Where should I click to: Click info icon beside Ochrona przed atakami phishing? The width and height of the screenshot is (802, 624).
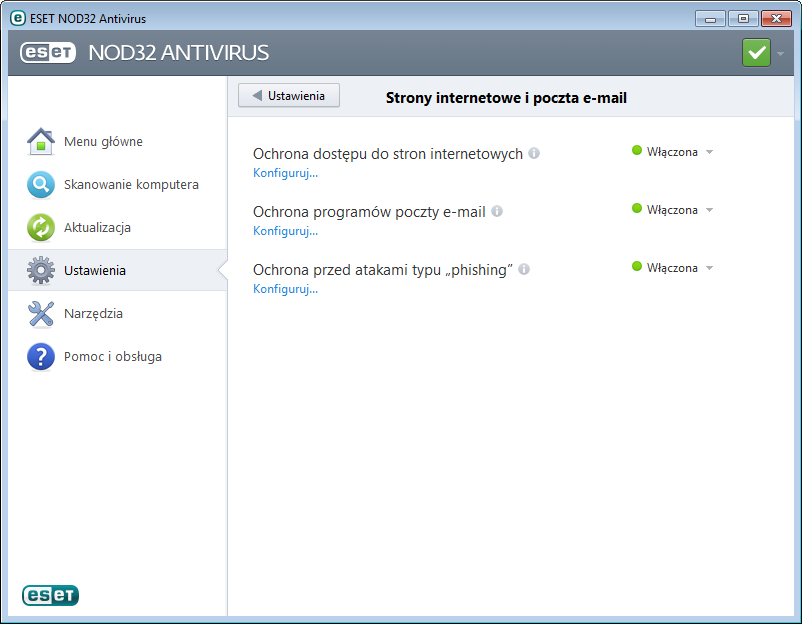coord(524,269)
